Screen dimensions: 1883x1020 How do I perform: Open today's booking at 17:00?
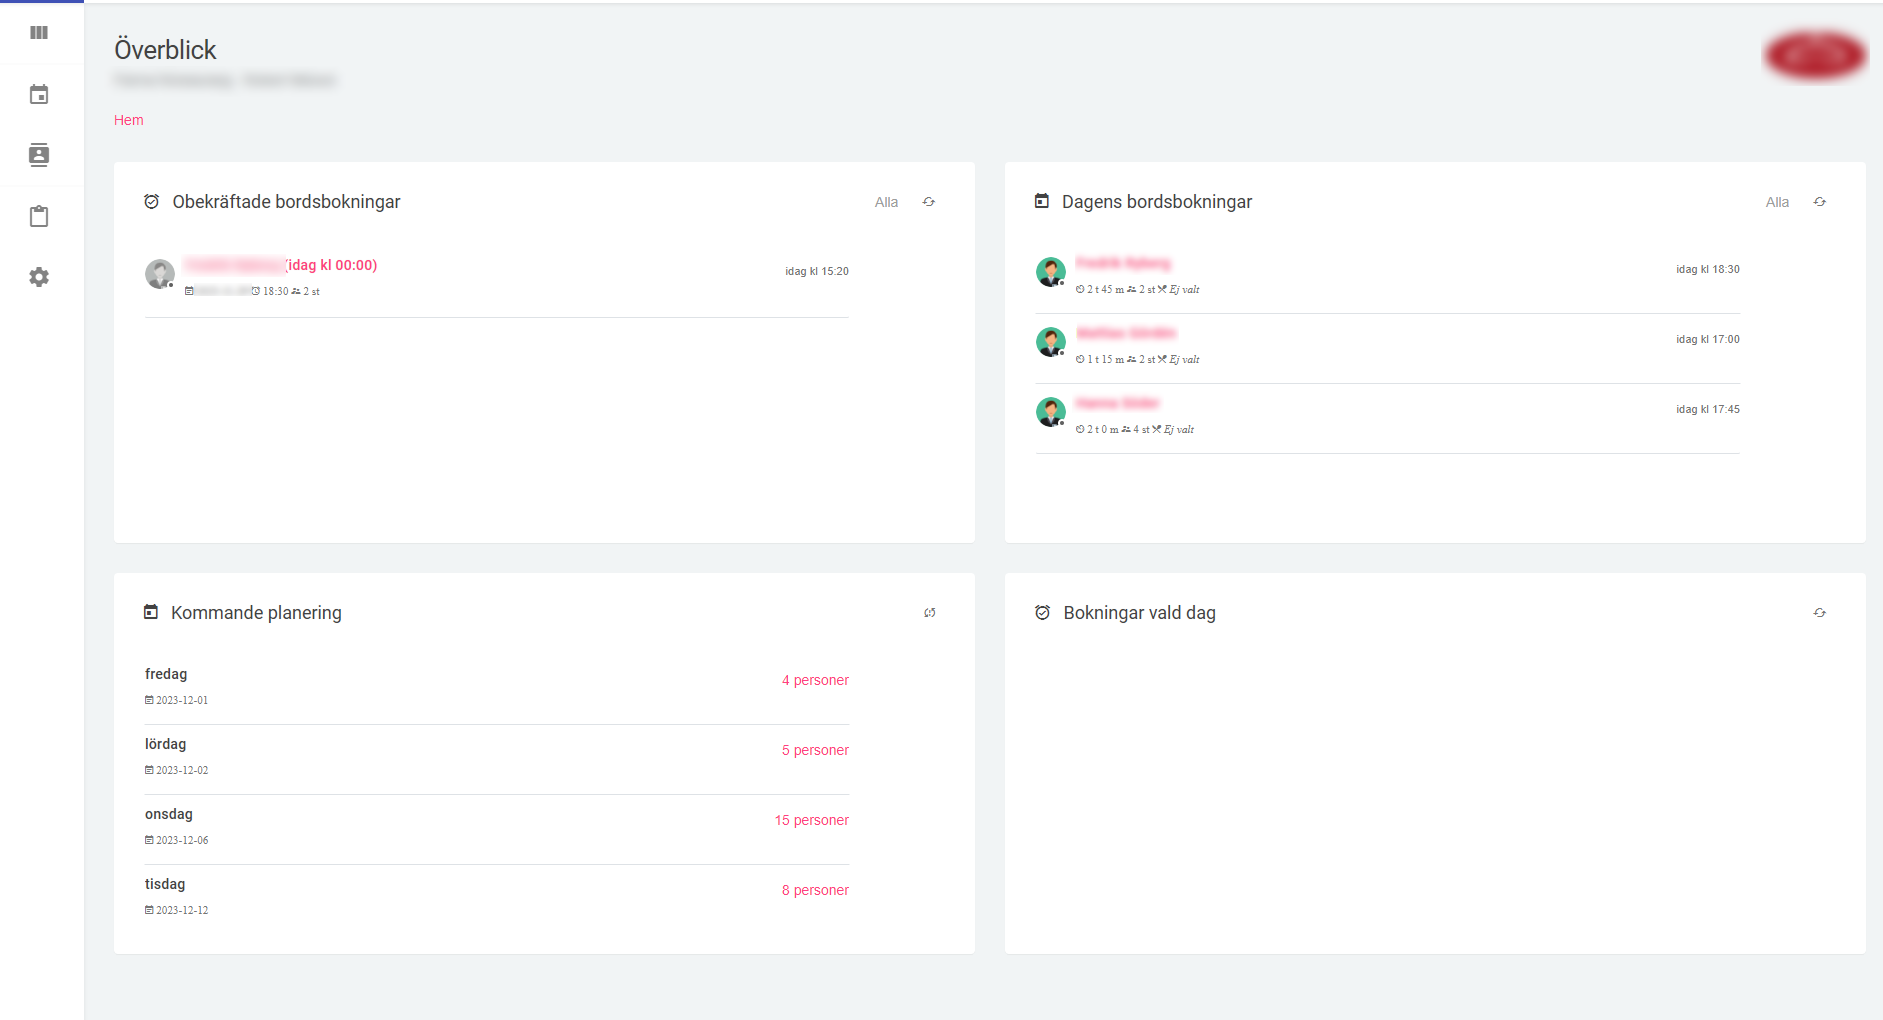click(1126, 334)
